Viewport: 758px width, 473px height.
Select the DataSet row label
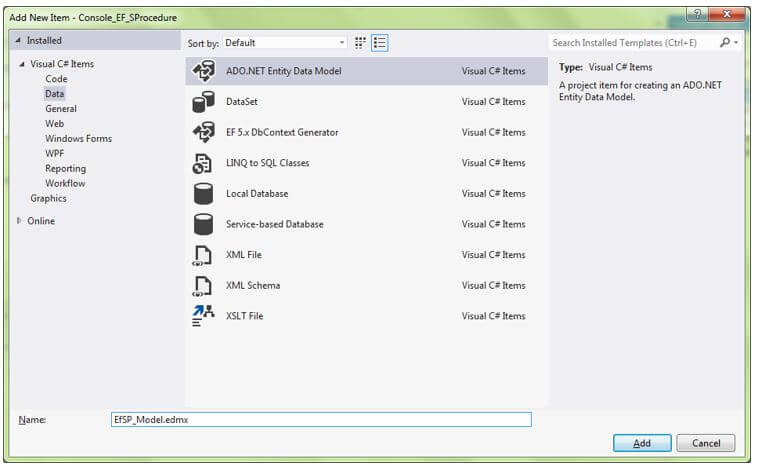pyautogui.click(x=242, y=102)
